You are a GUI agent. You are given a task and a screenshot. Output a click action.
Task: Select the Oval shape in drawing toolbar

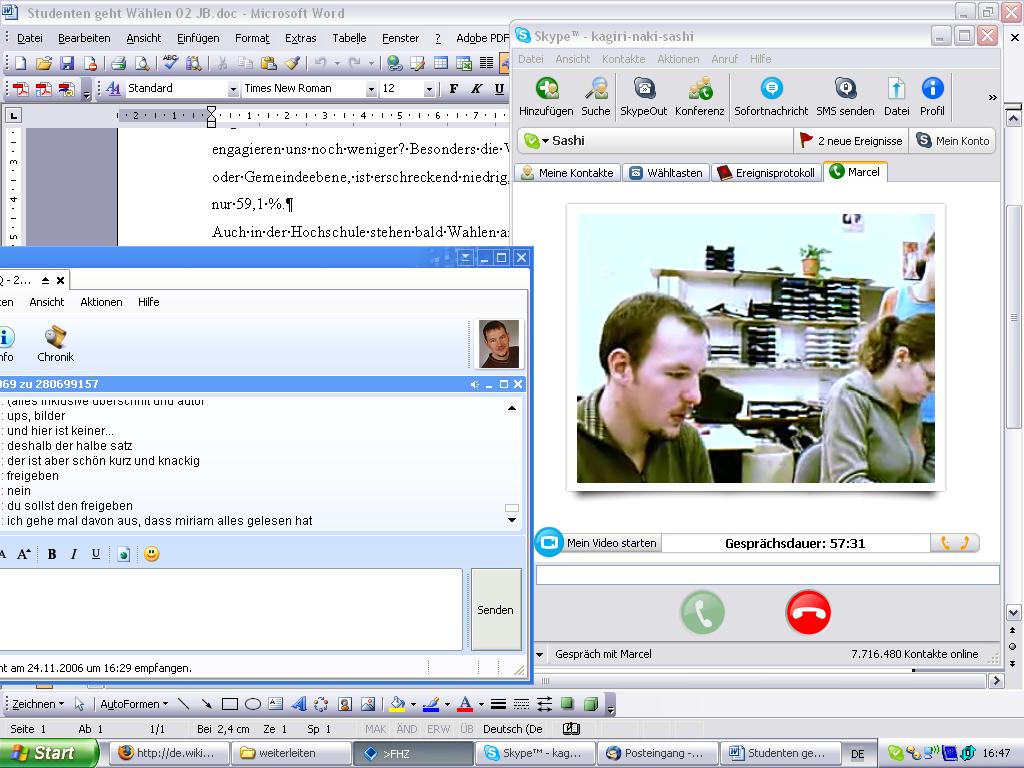click(253, 704)
